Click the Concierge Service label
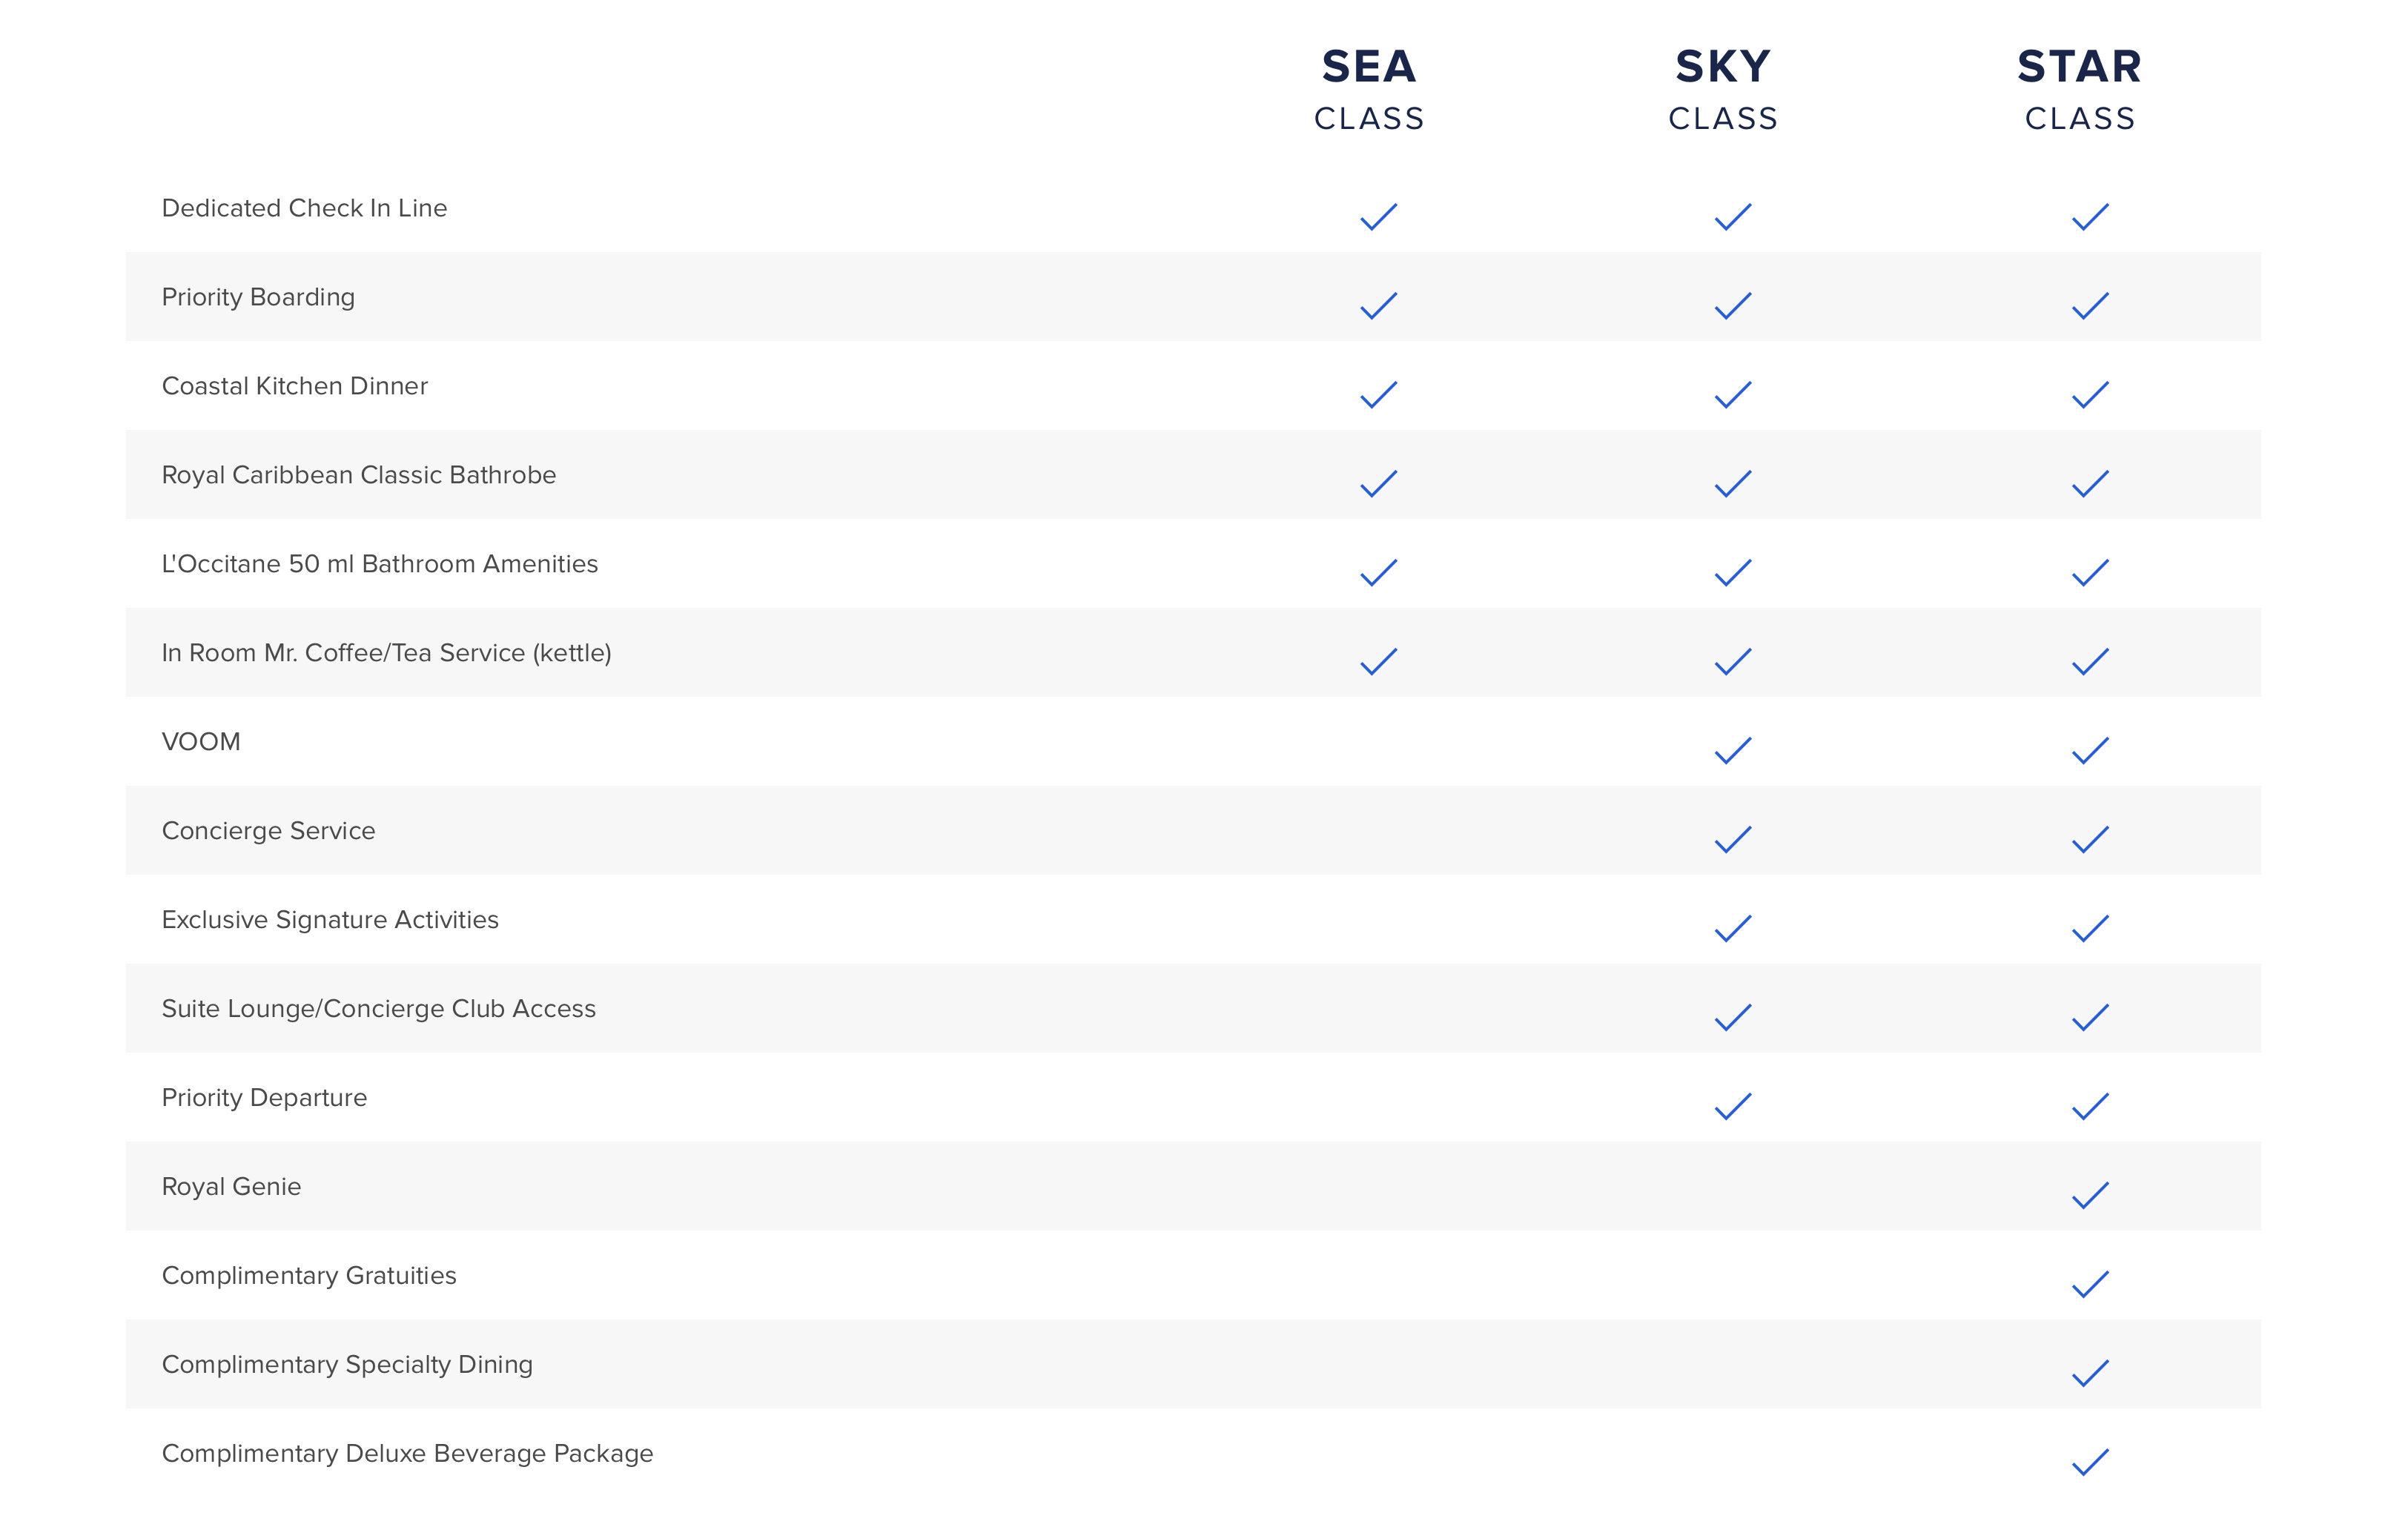This screenshot has height=1530, width=2408. pyautogui.click(x=268, y=832)
